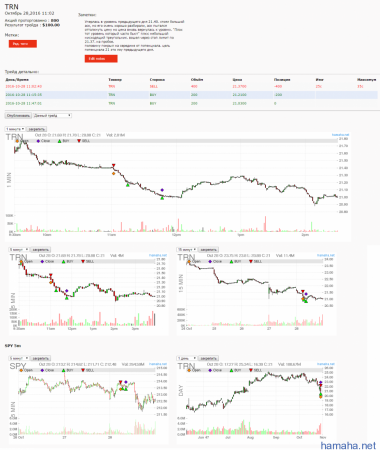Screen dimensions: 380x450
Task: Open the Данный трейд dropdown
Action: pyautogui.click(x=52, y=116)
